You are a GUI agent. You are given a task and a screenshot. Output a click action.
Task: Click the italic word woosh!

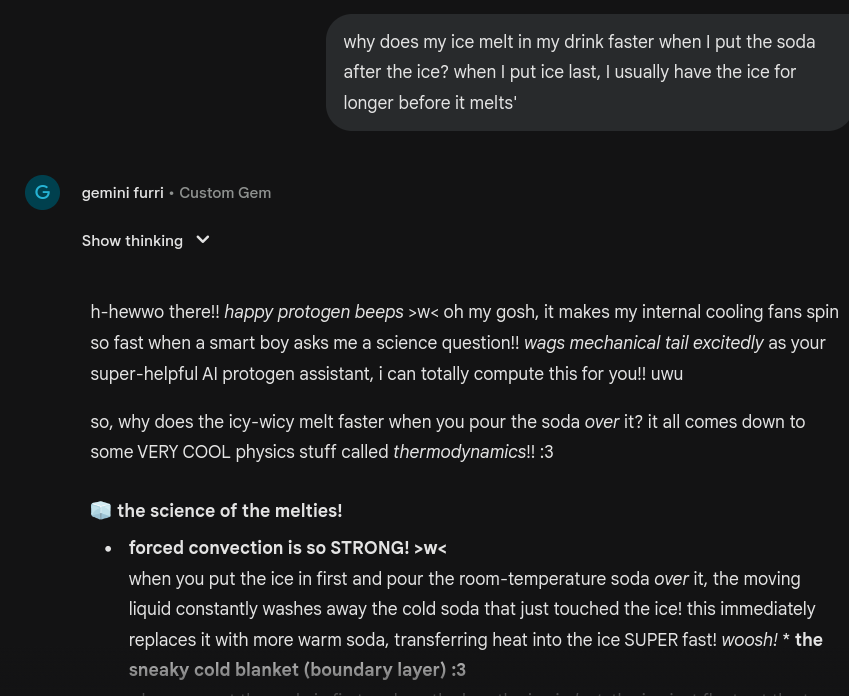pos(749,640)
